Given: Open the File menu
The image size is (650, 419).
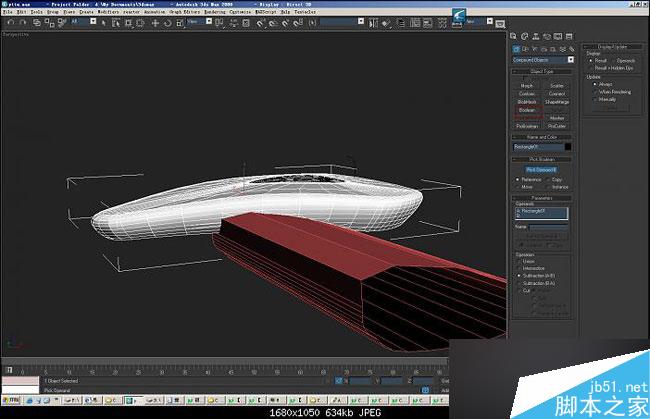Looking at the screenshot, I should coord(7,12).
